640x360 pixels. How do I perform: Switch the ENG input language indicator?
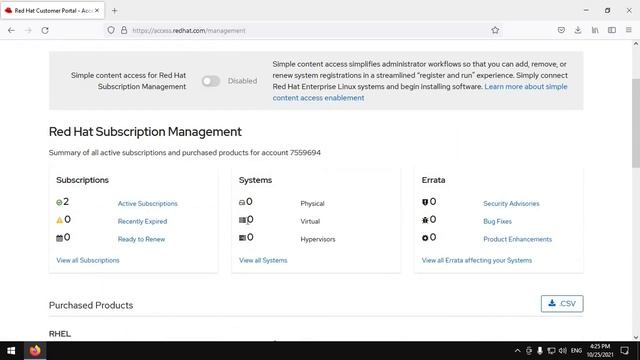pos(576,351)
